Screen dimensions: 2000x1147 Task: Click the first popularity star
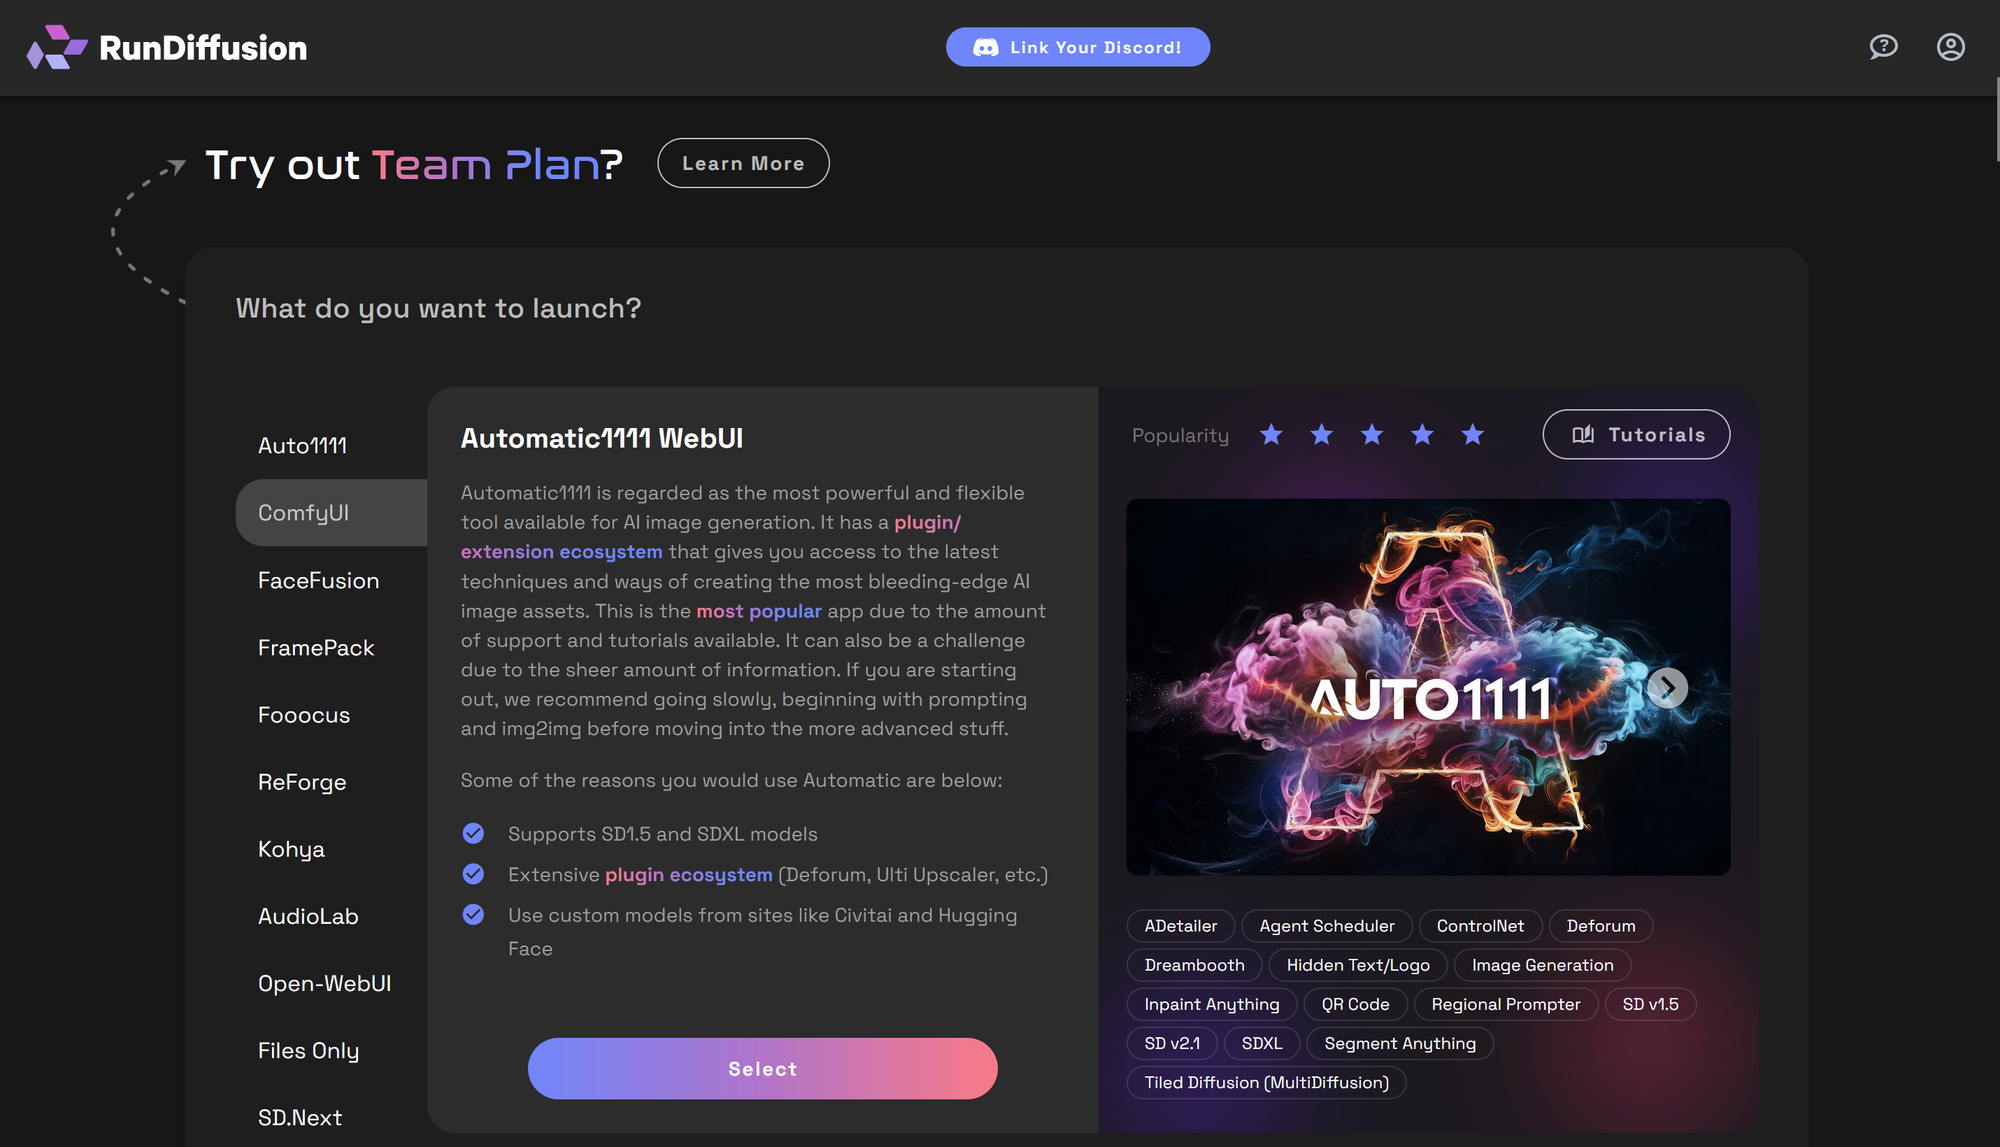pyautogui.click(x=1271, y=435)
